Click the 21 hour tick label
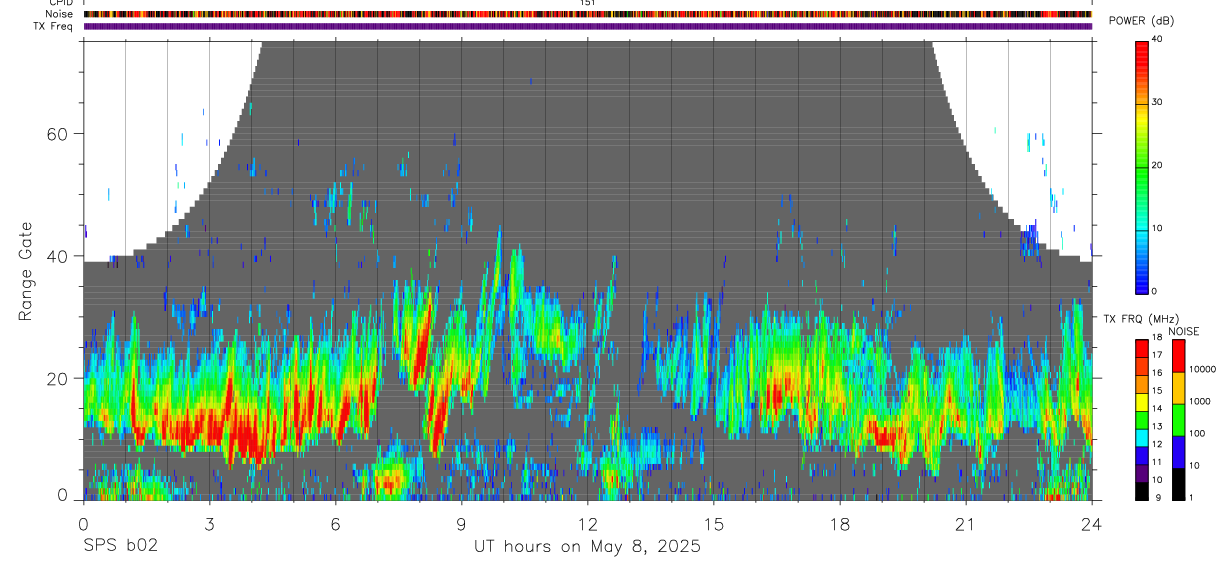Screen dimensions: 1228x567 966,523
